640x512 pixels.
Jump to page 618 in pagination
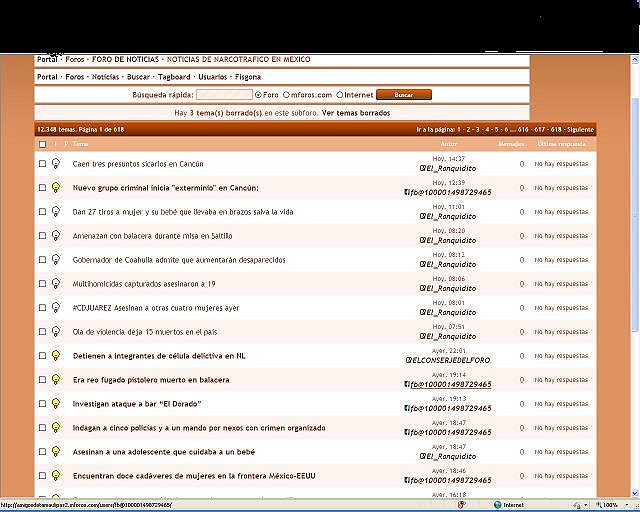pyautogui.click(x=556, y=129)
